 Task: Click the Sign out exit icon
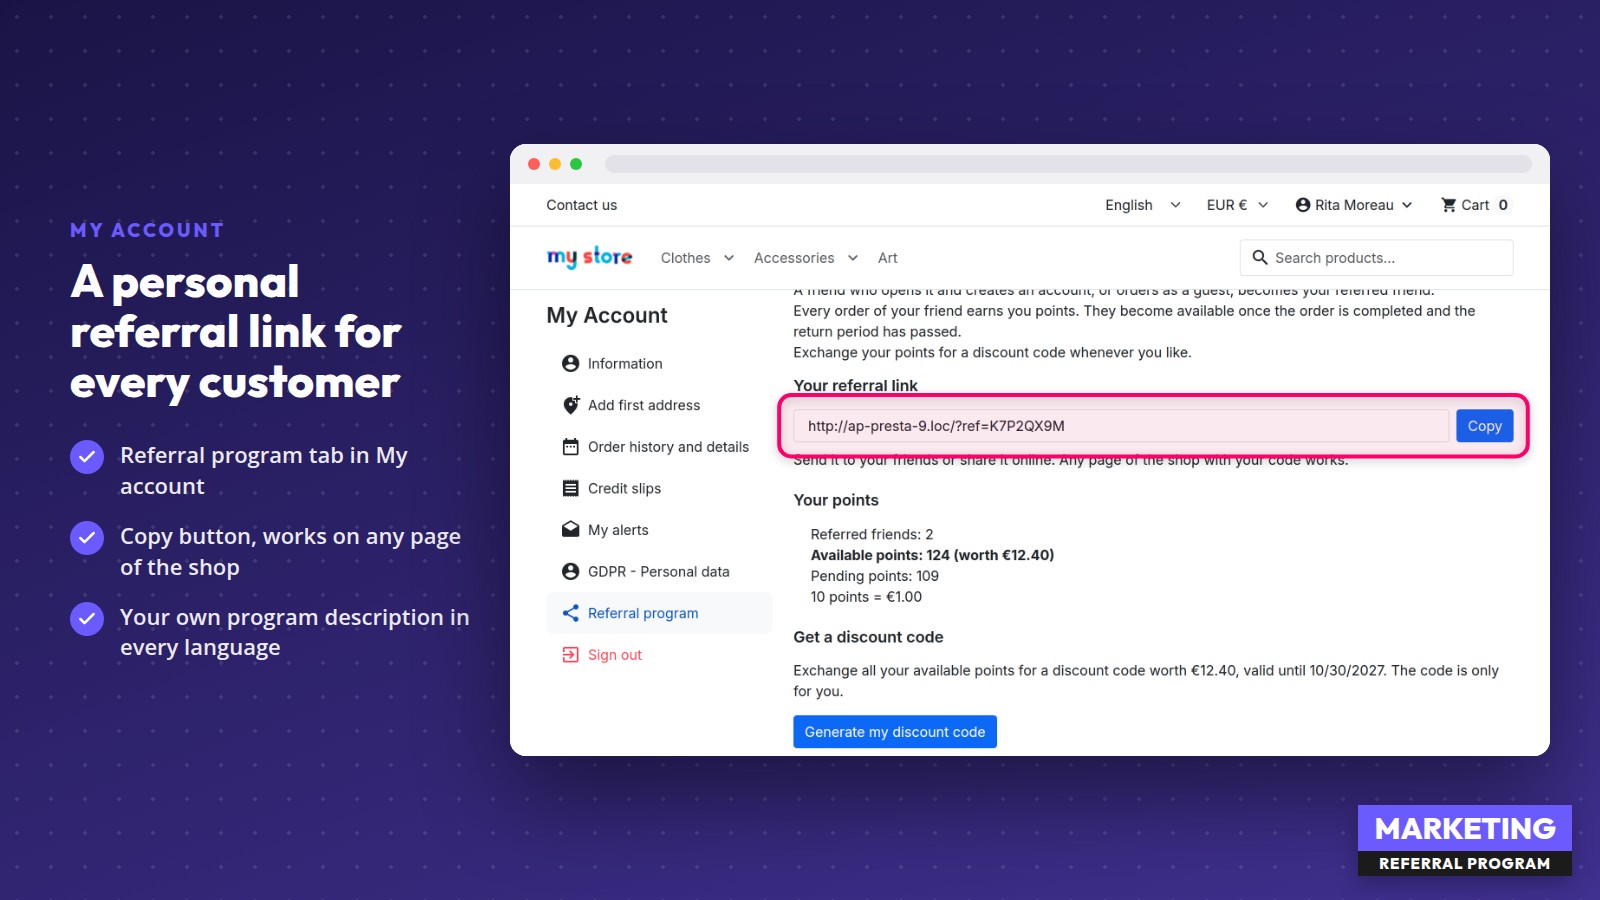click(570, 655)
